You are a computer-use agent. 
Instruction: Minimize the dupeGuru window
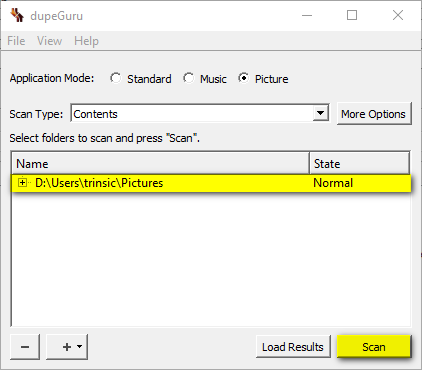point(307,15)
